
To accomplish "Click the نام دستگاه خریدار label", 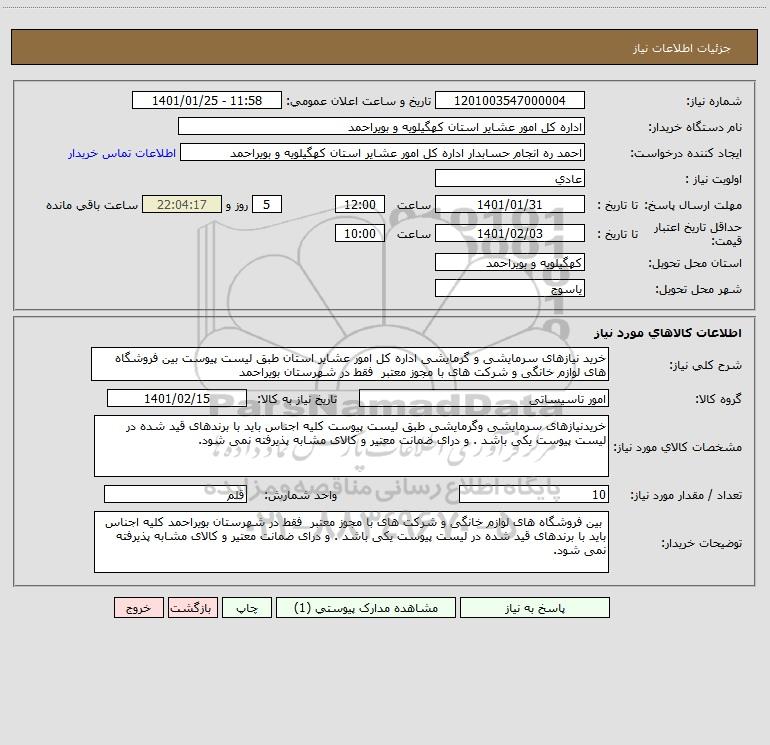I will 695,127.
